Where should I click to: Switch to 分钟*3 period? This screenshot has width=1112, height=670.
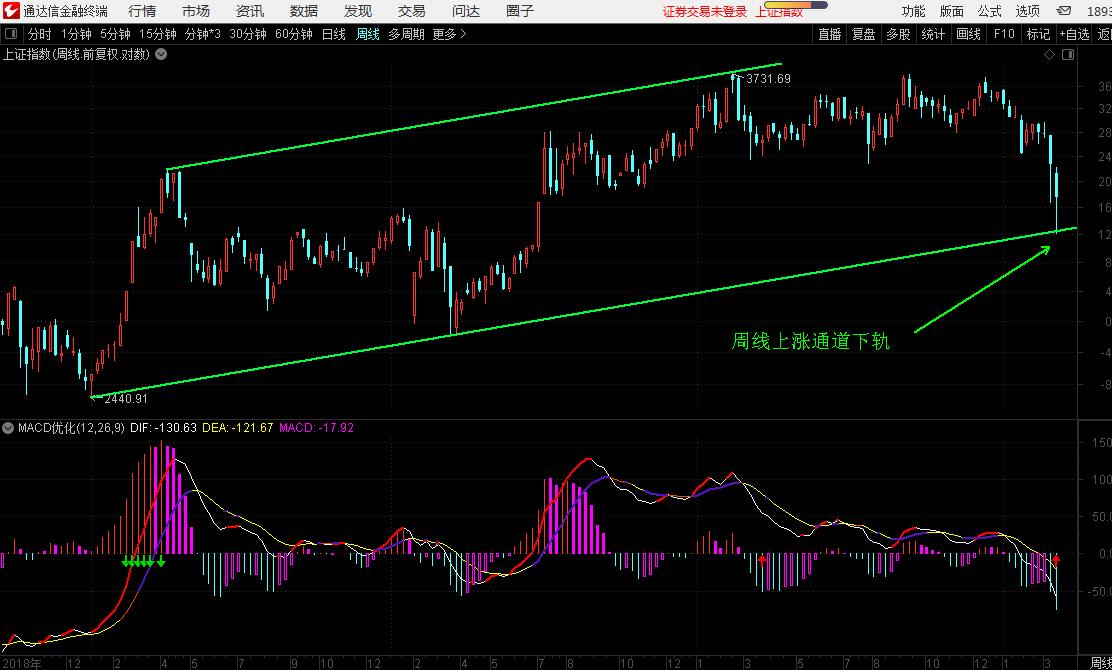coord(203,34)
